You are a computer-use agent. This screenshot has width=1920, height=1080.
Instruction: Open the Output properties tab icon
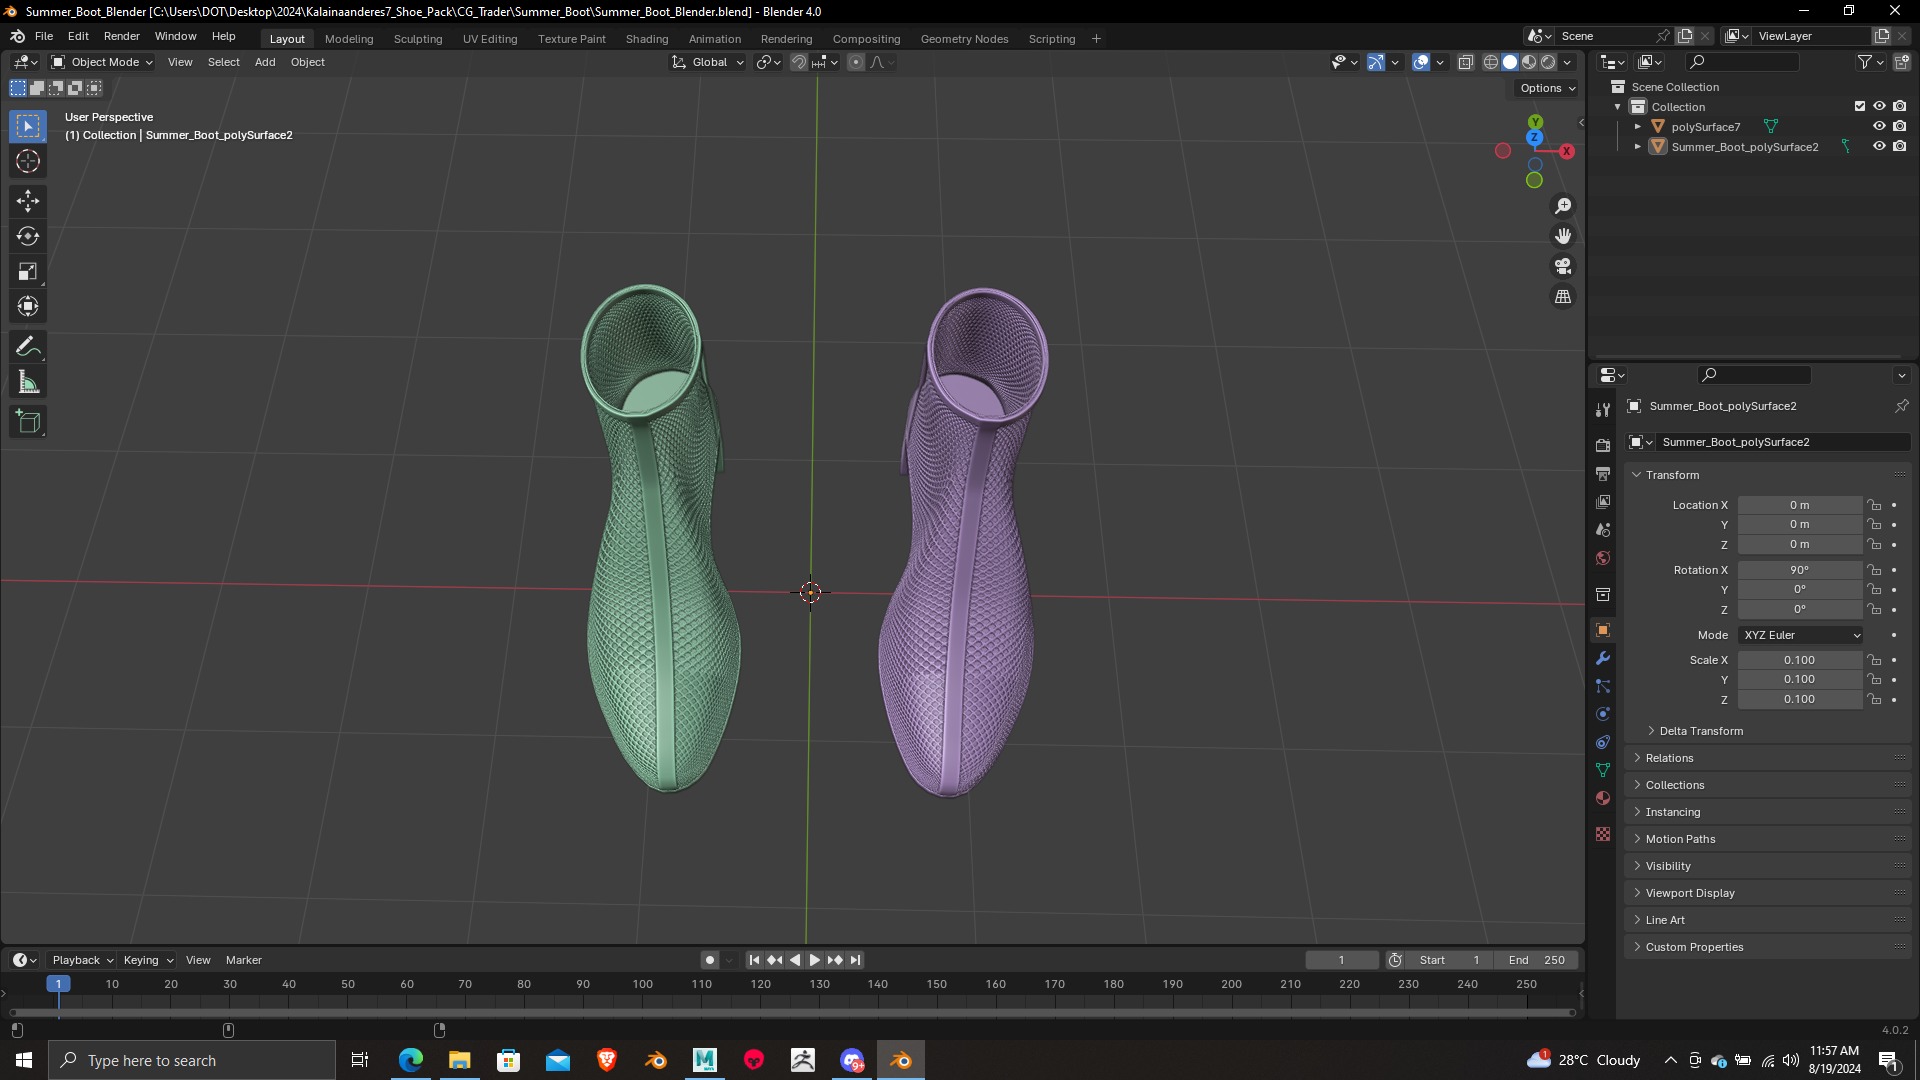pos(1603,473)
